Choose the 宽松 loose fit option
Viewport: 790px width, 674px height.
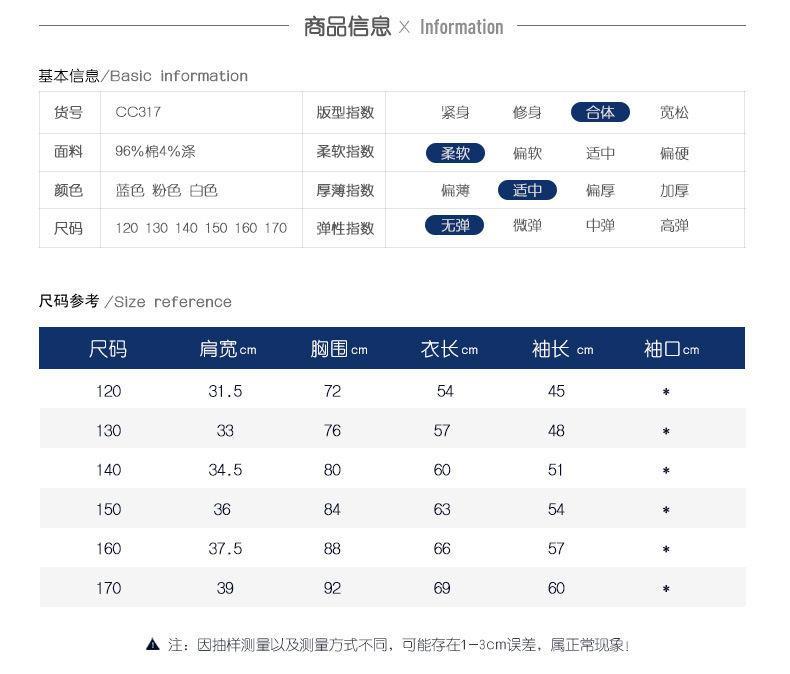point(674,112)
